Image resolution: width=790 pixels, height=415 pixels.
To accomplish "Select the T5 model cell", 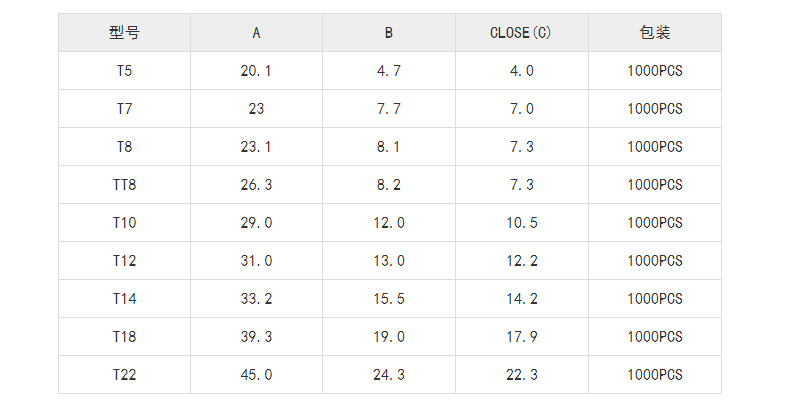I will point(124,71).
